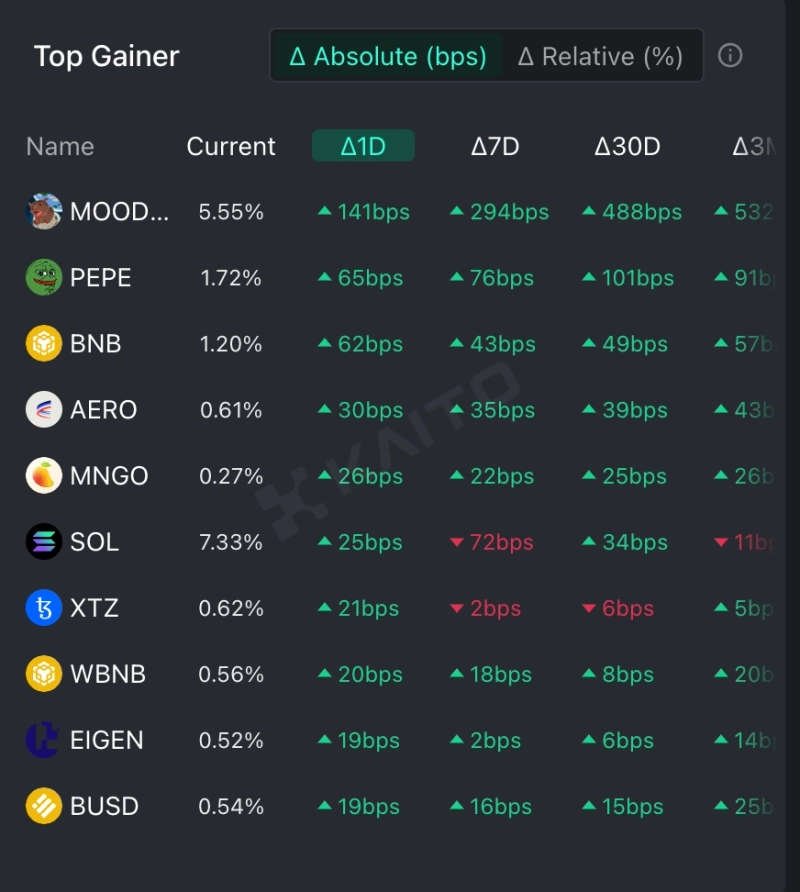Switch to Δ Relative (%) view
This screenshot has height=892, width=800.
point(600,56)
